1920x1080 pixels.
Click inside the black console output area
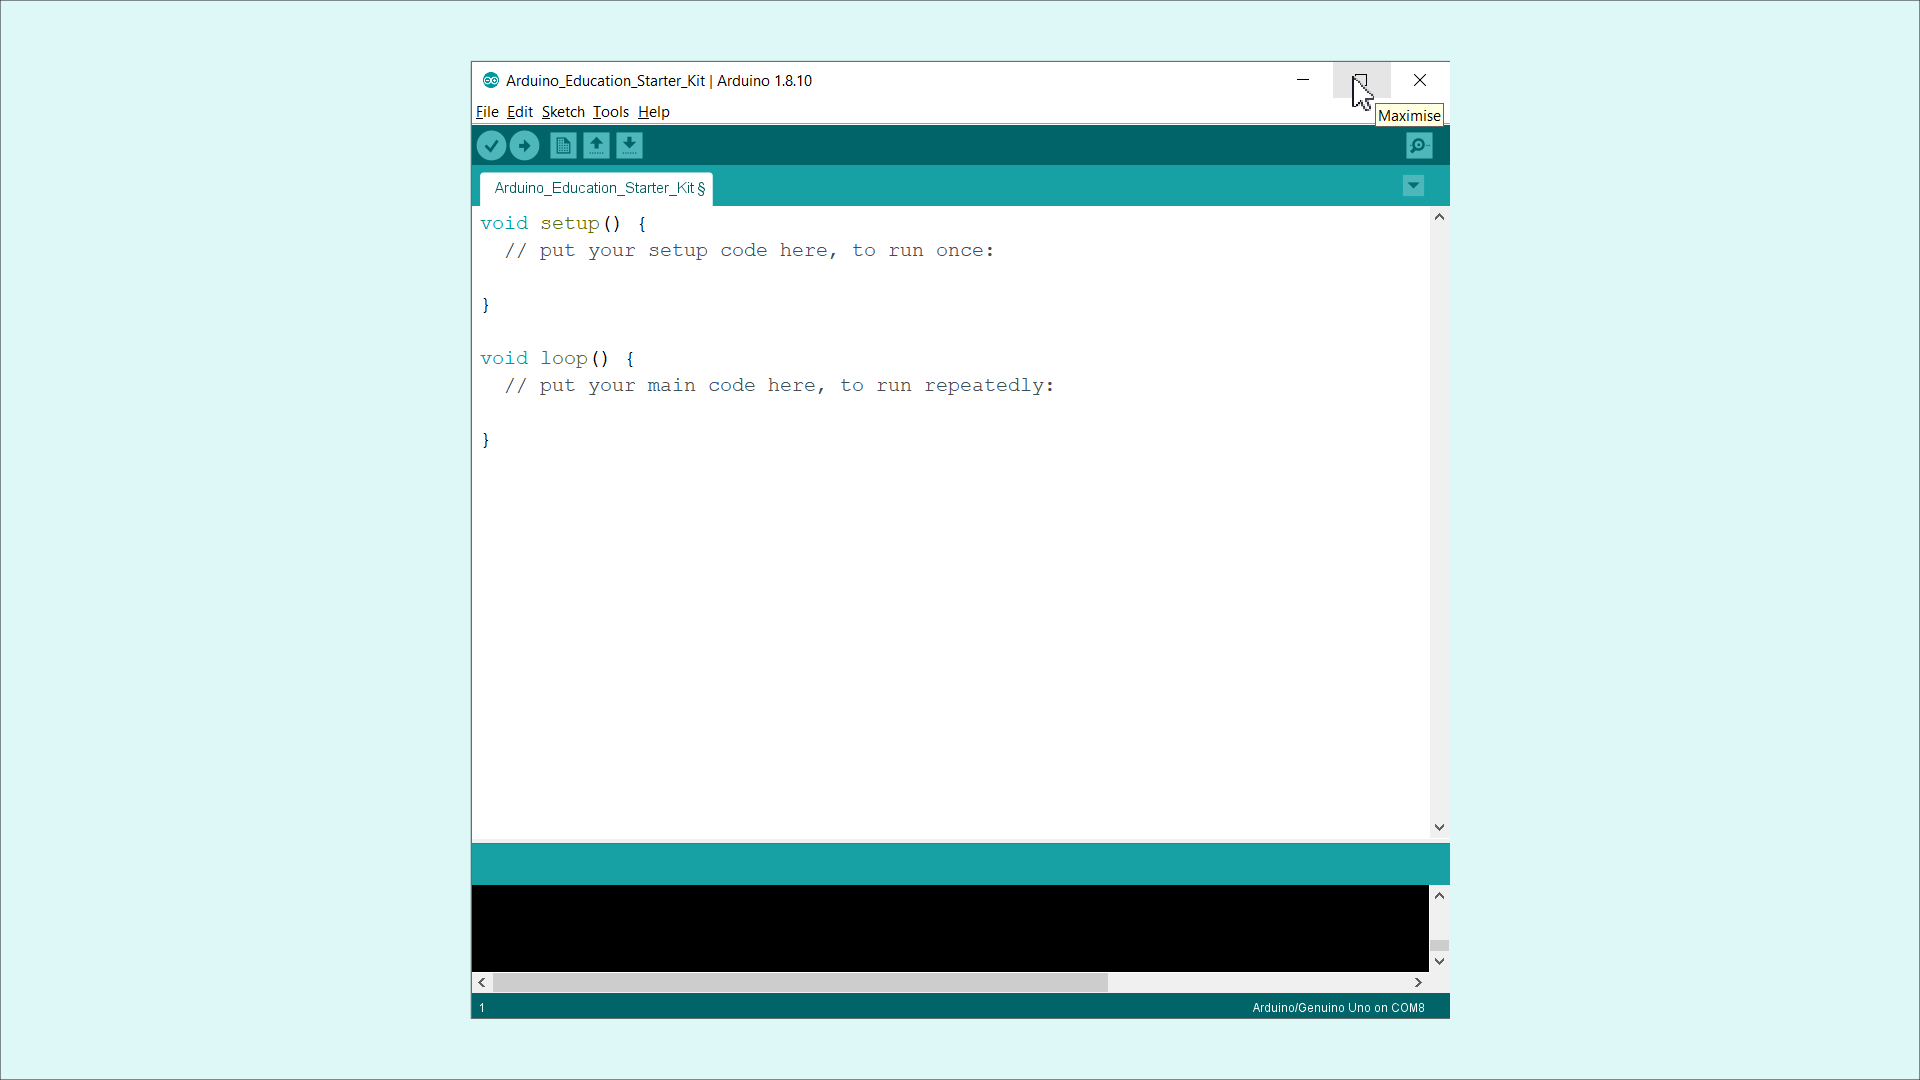[950, 928]
